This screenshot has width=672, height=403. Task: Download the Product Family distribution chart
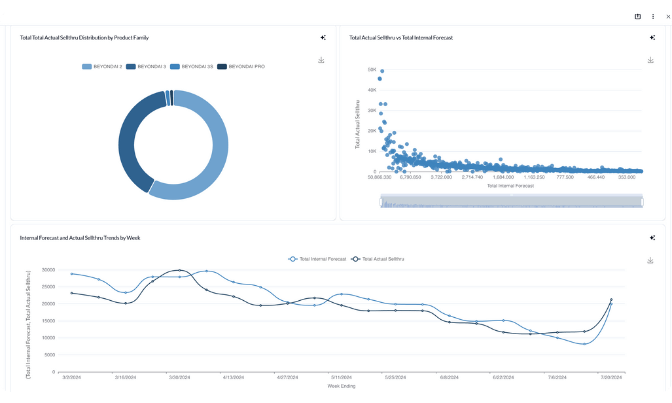(x=322, y=60)
